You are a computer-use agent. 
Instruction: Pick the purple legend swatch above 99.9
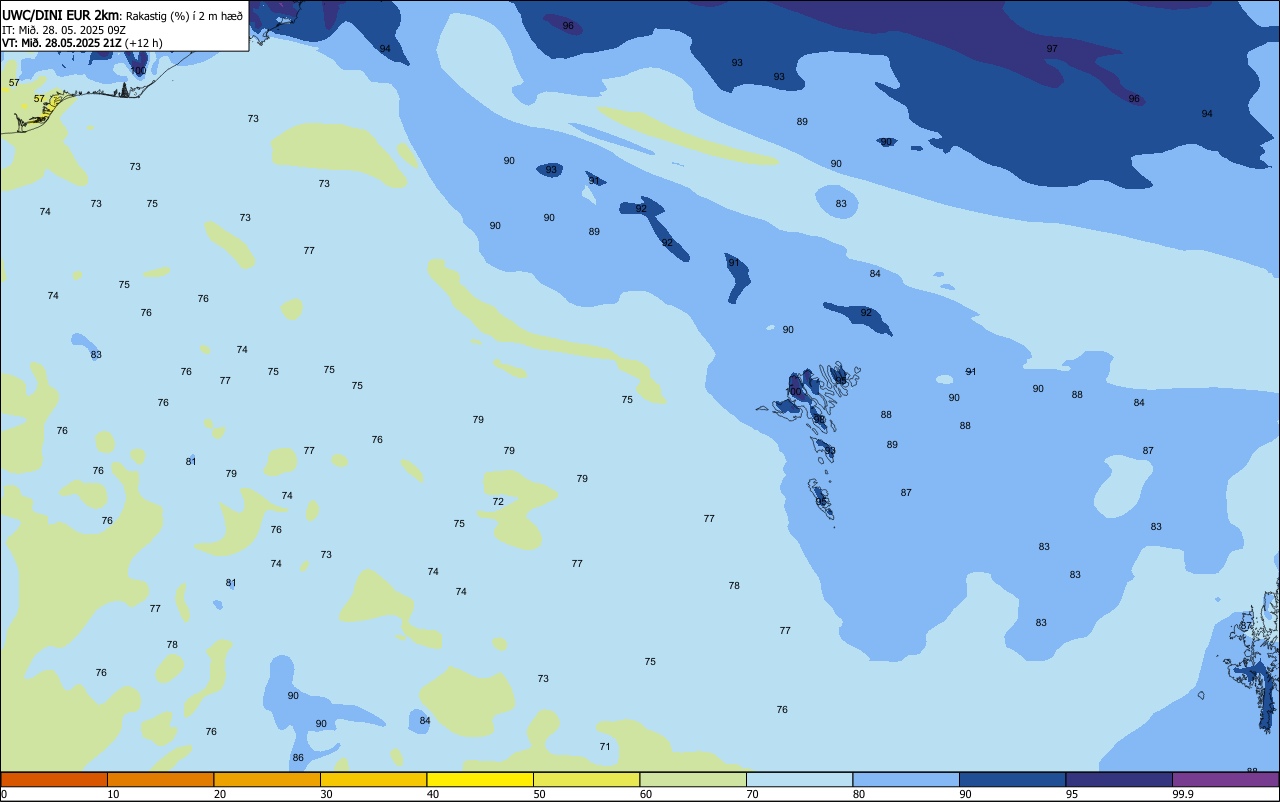click(1225, 779)
